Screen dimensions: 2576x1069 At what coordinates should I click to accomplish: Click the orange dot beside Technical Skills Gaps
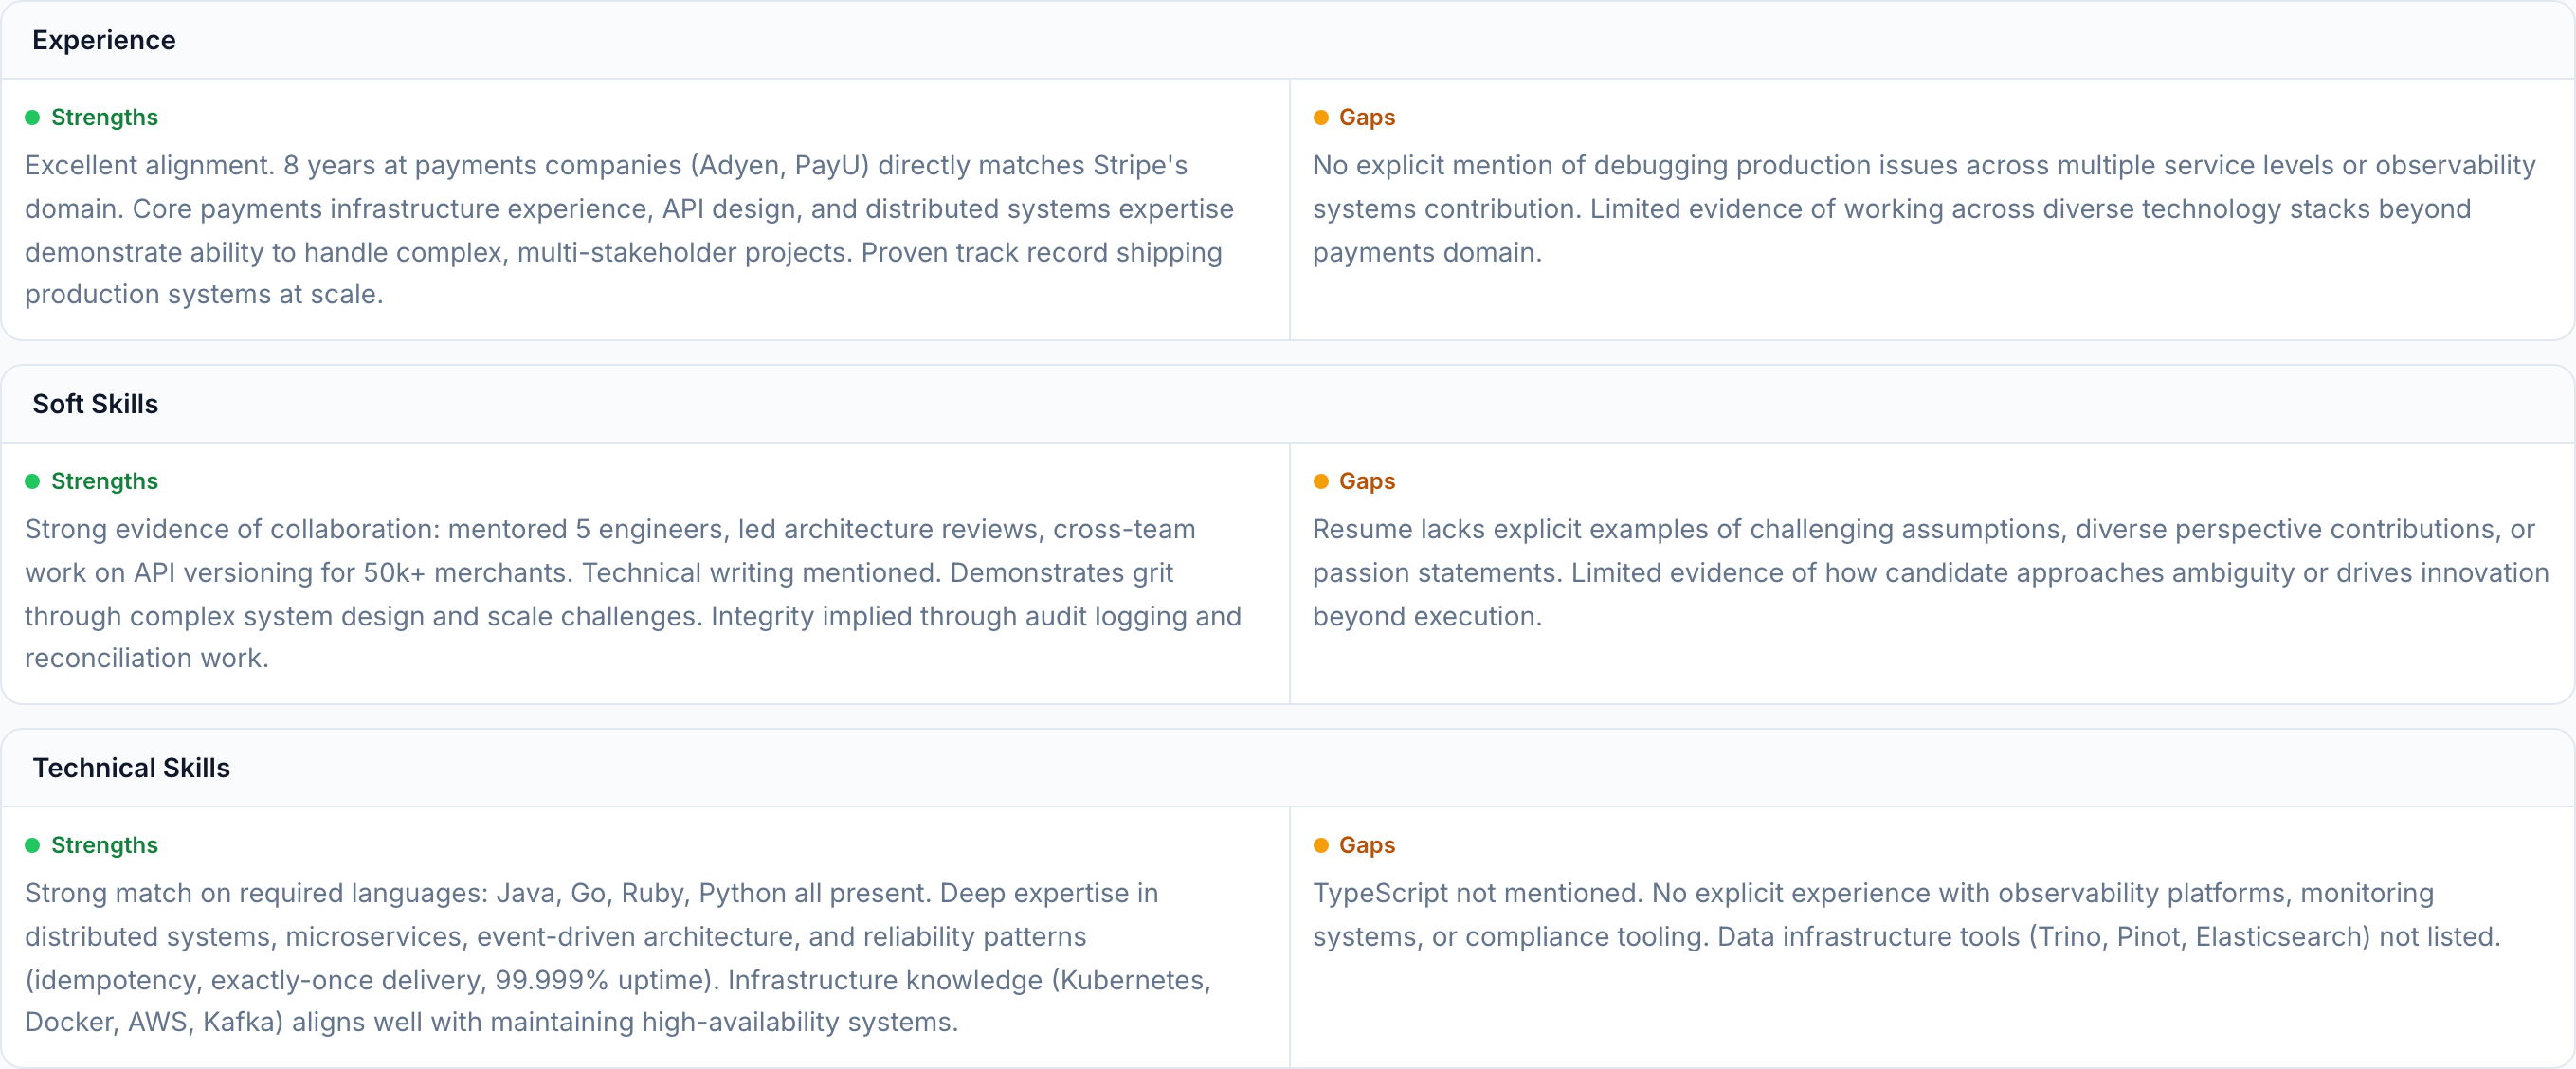point(1320,846)
